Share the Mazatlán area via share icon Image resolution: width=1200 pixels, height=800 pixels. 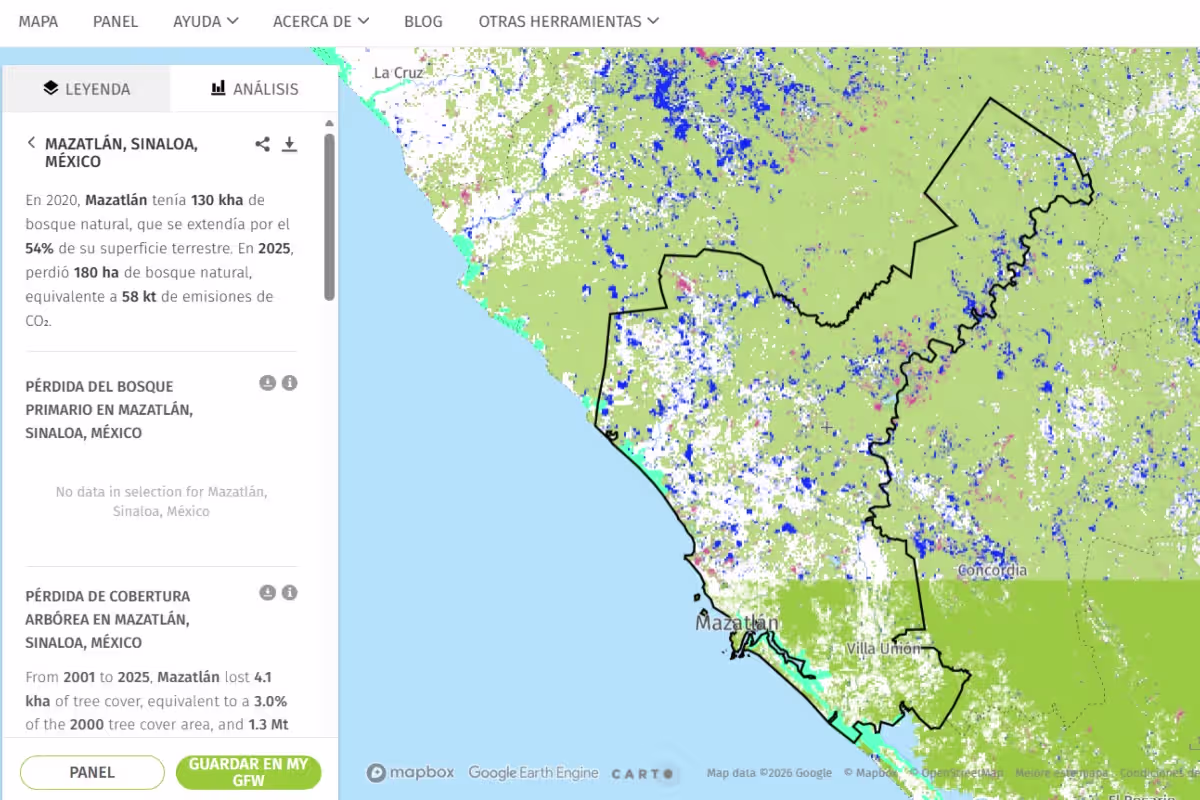pos(262,144)
